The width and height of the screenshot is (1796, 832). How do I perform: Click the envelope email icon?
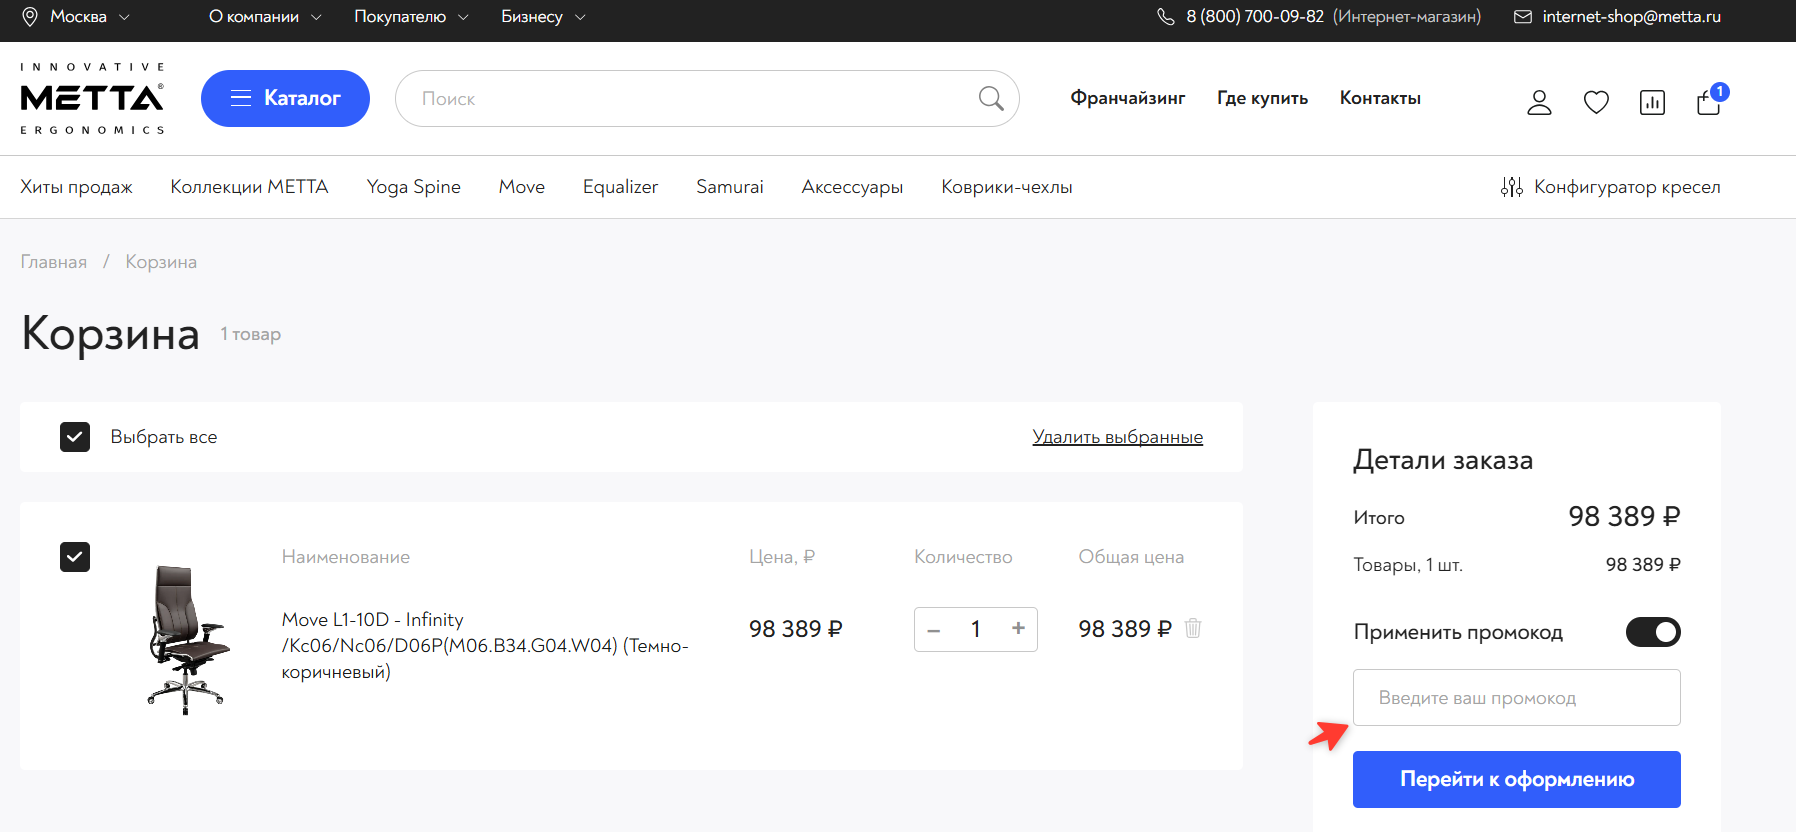click(x=1523, y=17)
